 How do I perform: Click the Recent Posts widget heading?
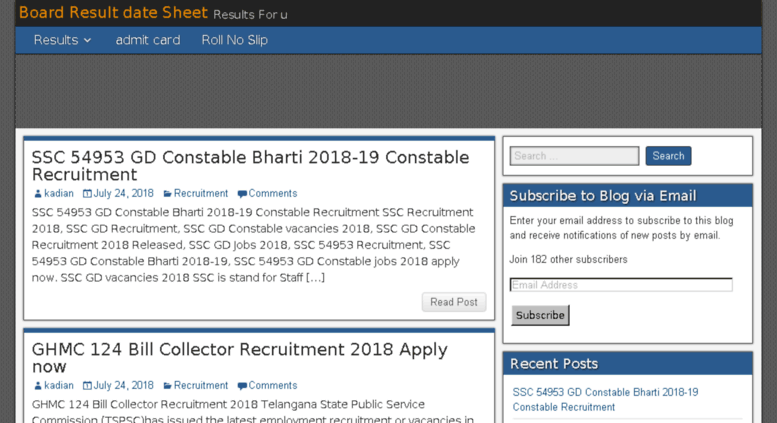point(554,364)
